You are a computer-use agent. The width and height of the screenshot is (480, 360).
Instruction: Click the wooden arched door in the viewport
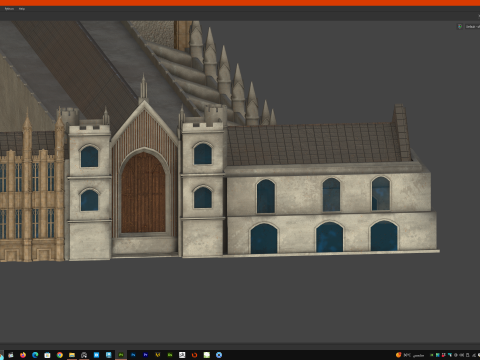143,193
